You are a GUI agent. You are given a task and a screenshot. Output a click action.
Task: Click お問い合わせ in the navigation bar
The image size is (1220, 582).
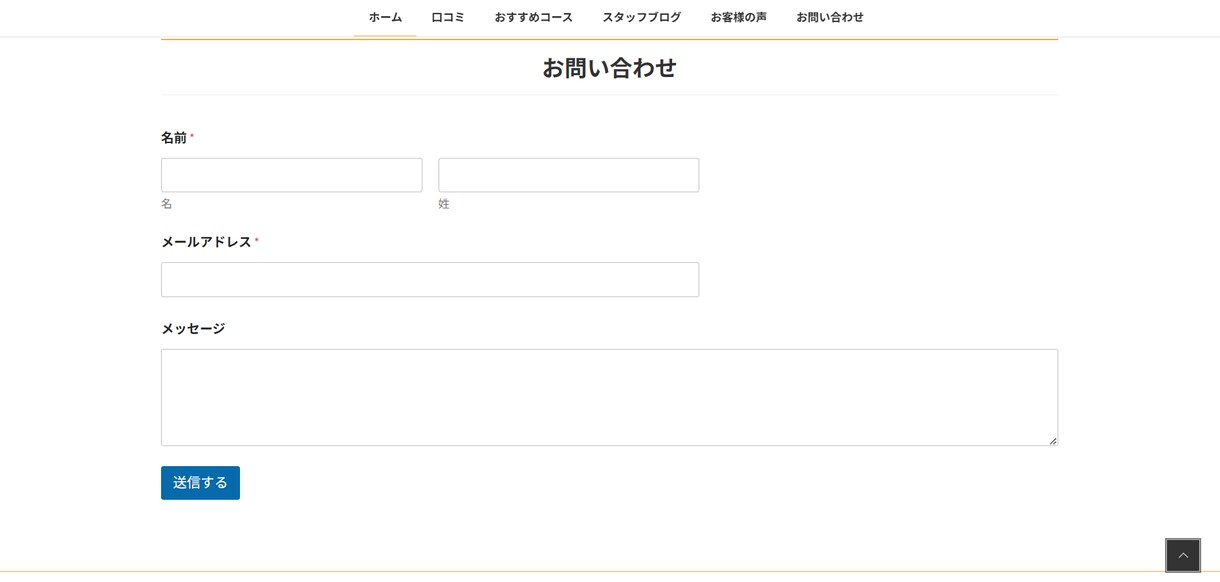[830, 17]
